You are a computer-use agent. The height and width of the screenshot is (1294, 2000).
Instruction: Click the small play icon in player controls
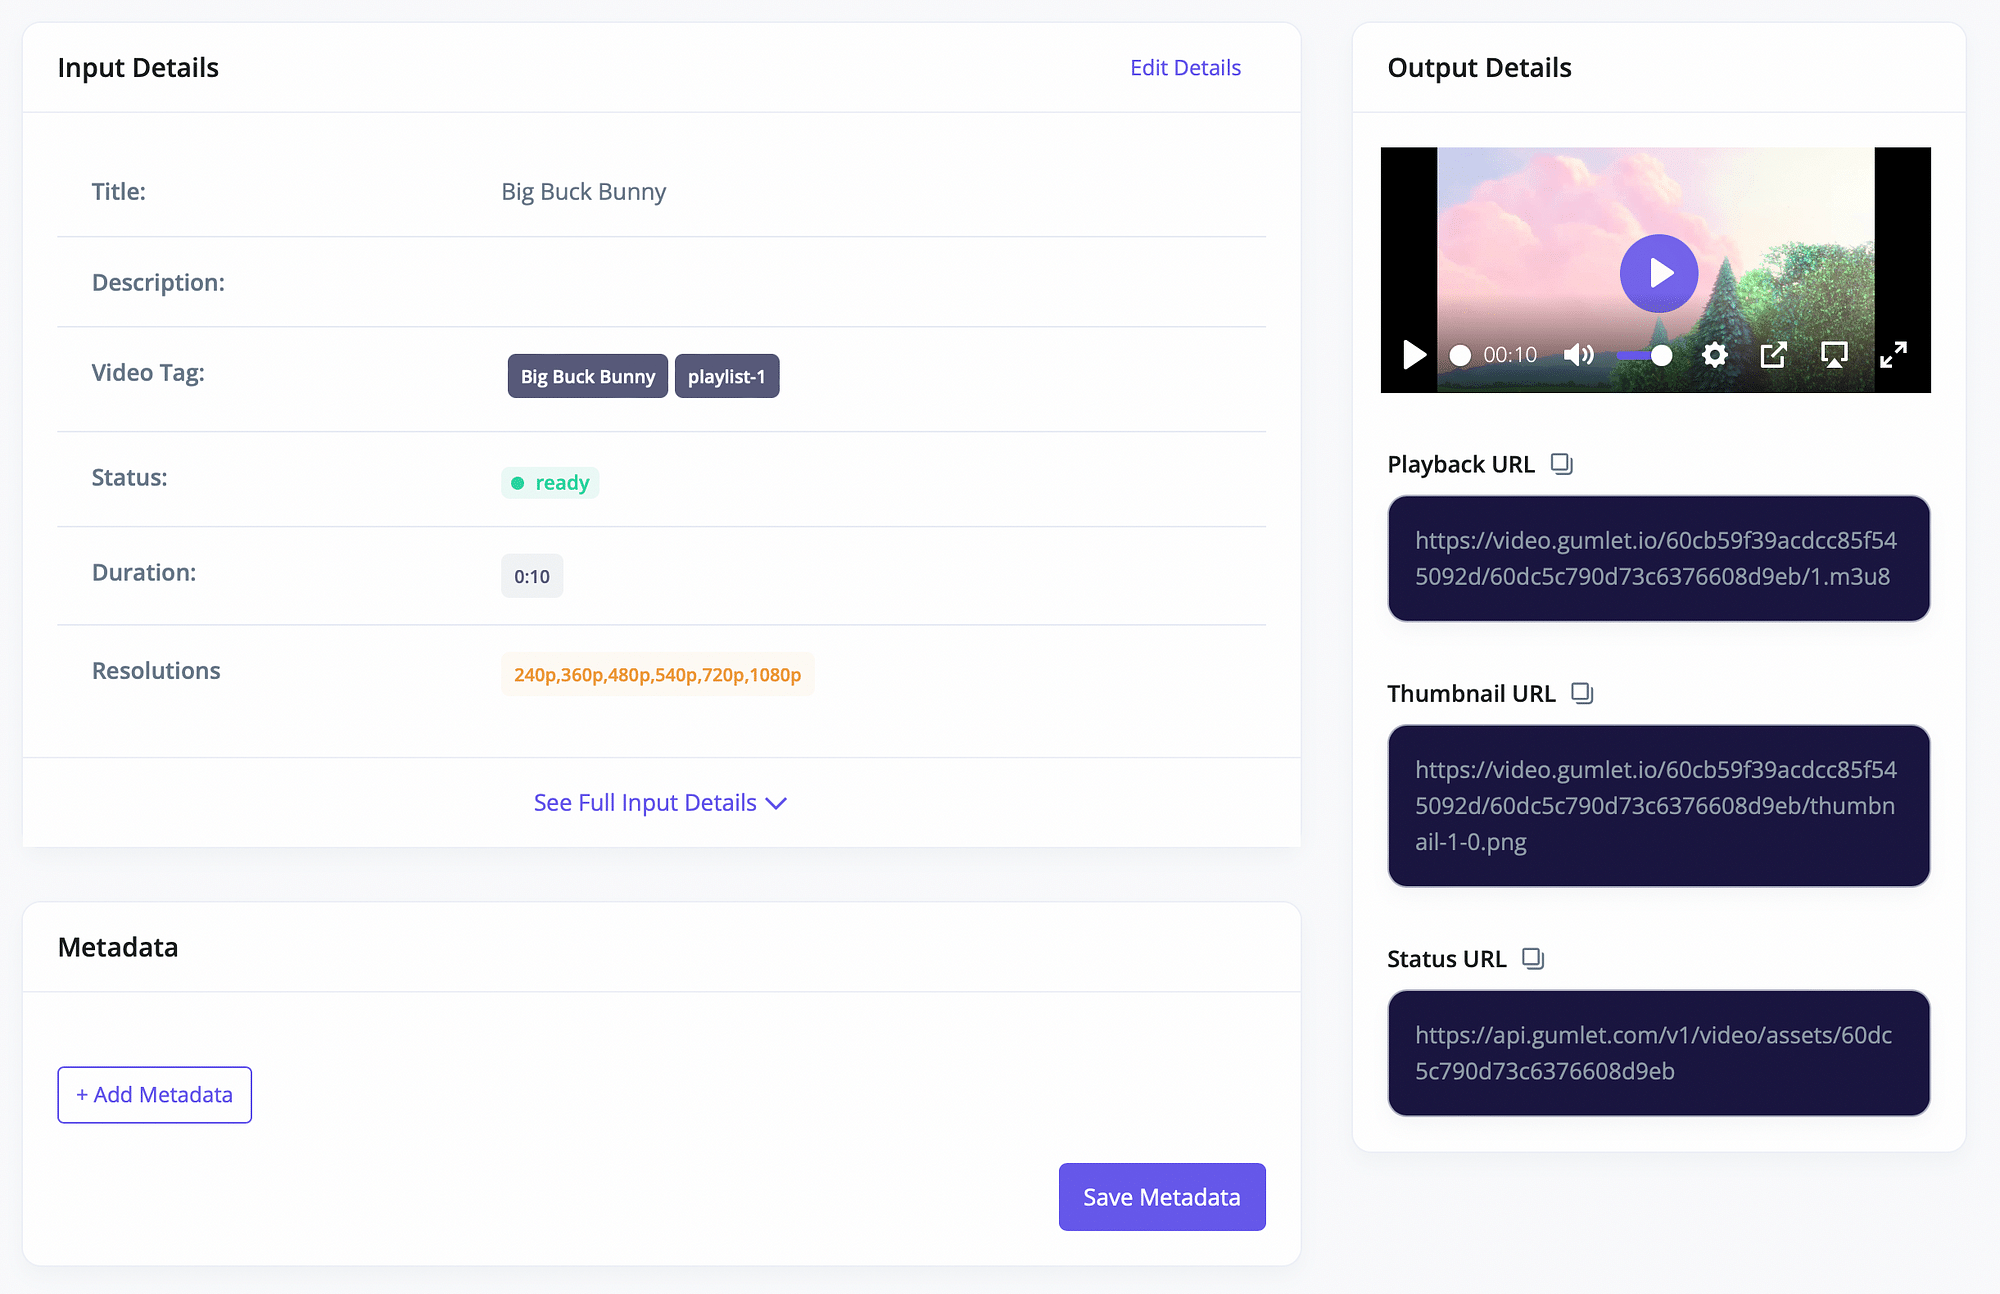1414,354
